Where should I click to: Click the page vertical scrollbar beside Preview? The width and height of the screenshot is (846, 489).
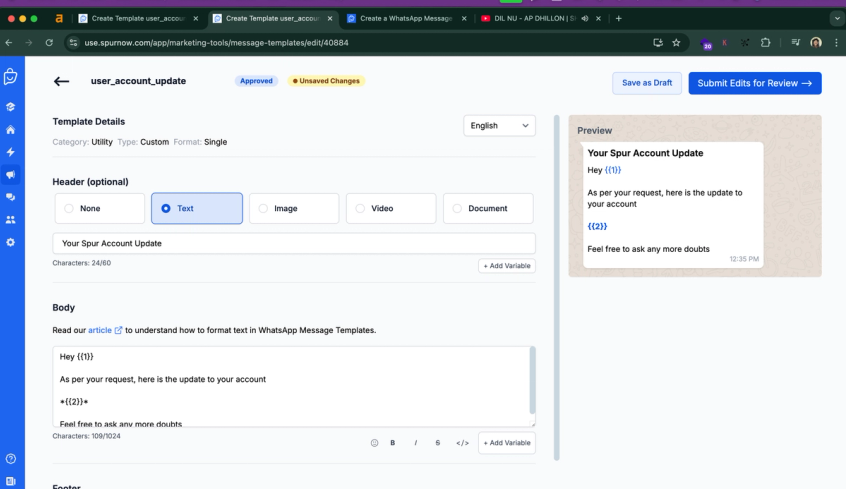point(557,288)
